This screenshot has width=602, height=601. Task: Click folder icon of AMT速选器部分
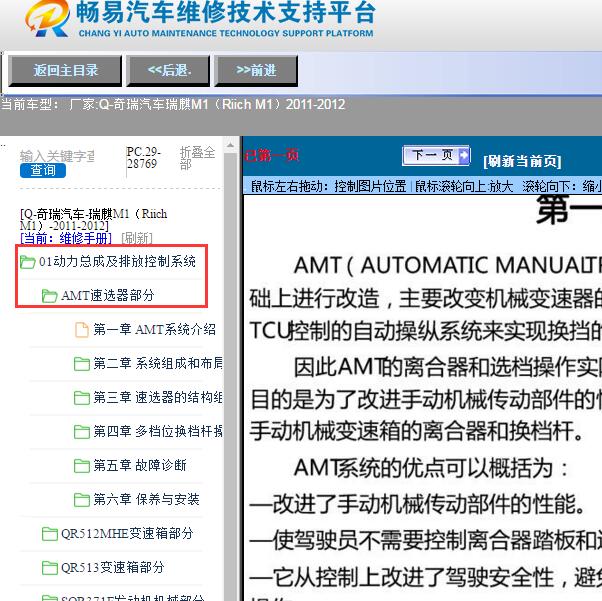tap(50, 296)
